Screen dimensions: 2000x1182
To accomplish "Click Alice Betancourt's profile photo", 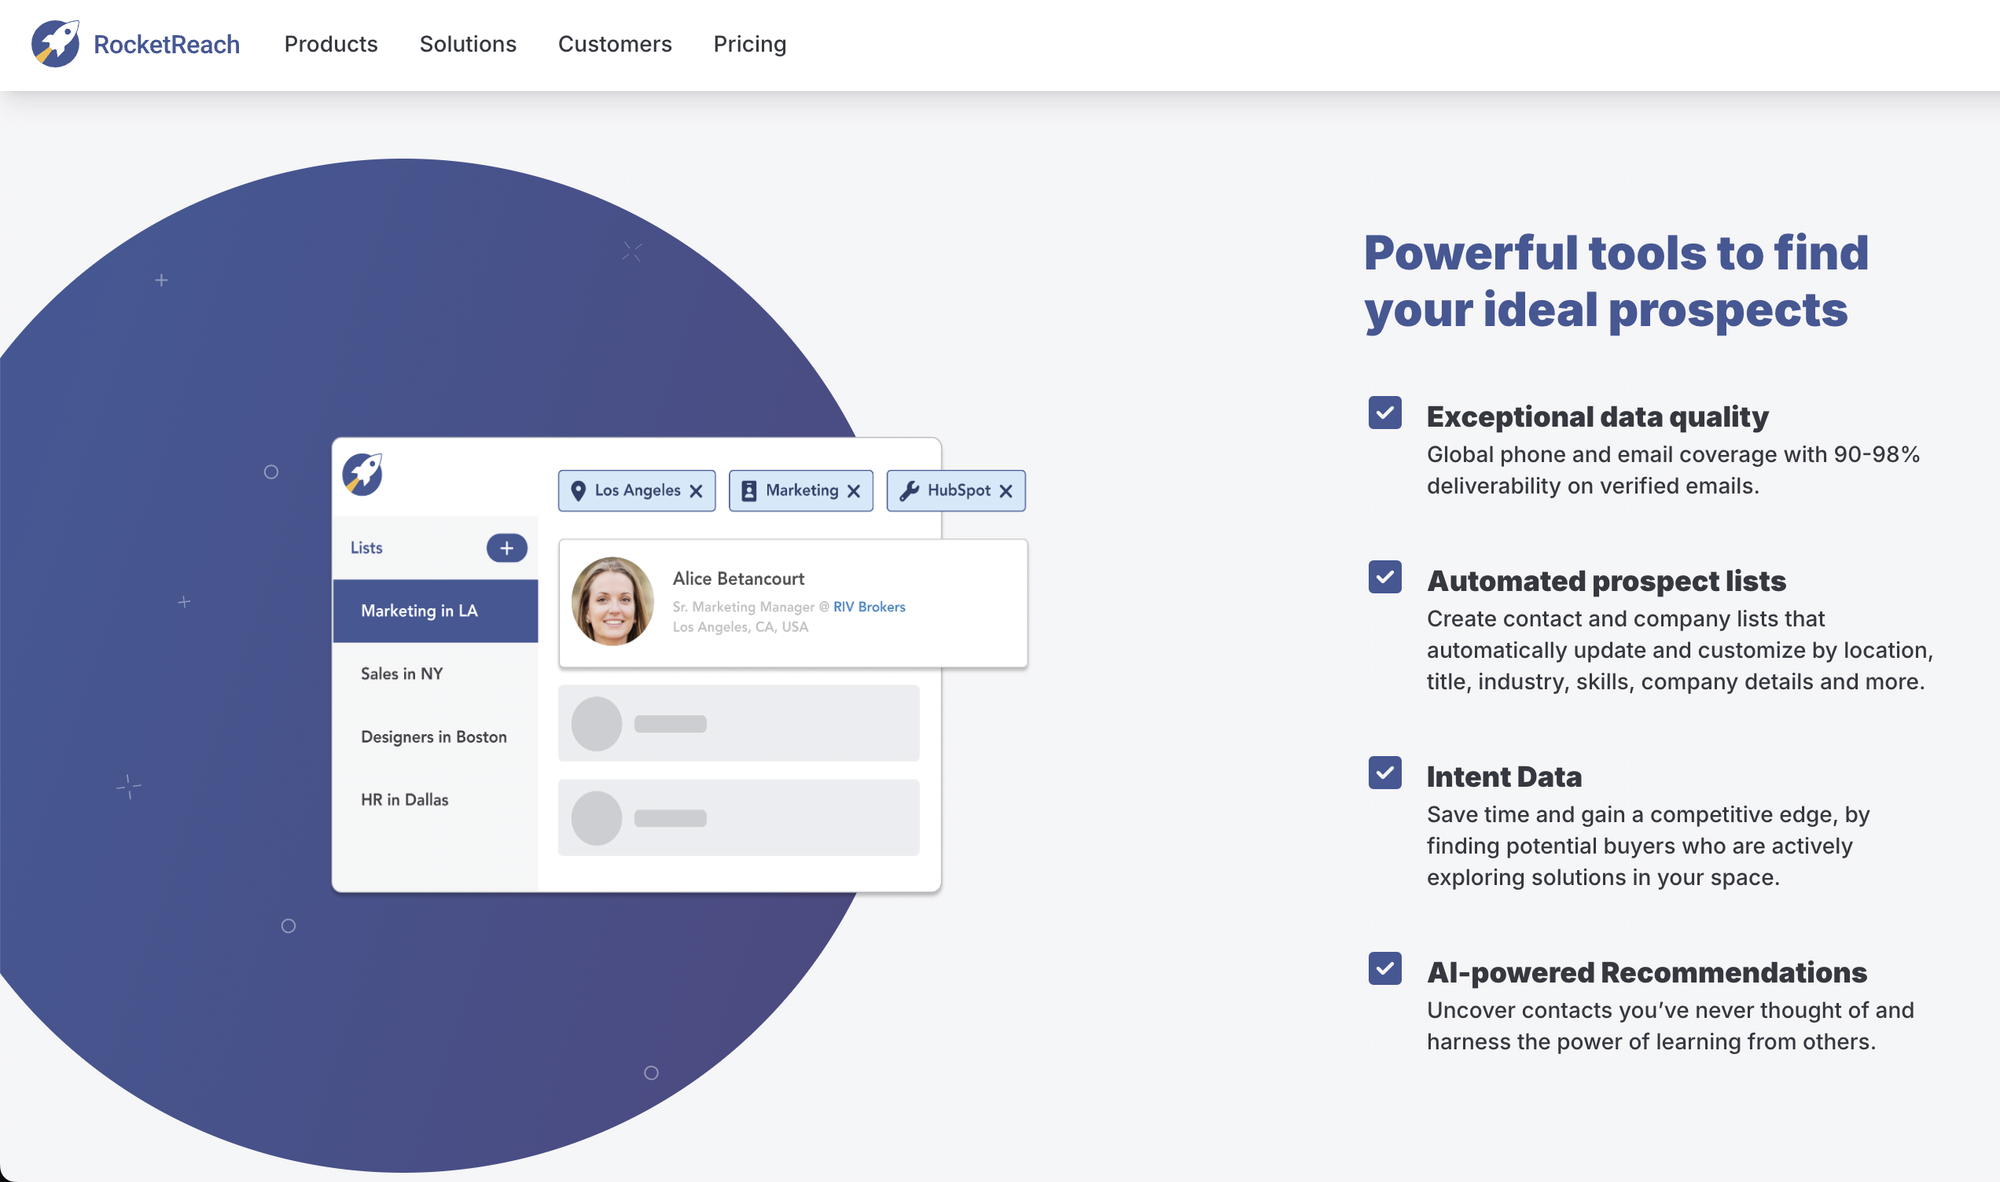I will pyautogui.click(x=612, y=601).
